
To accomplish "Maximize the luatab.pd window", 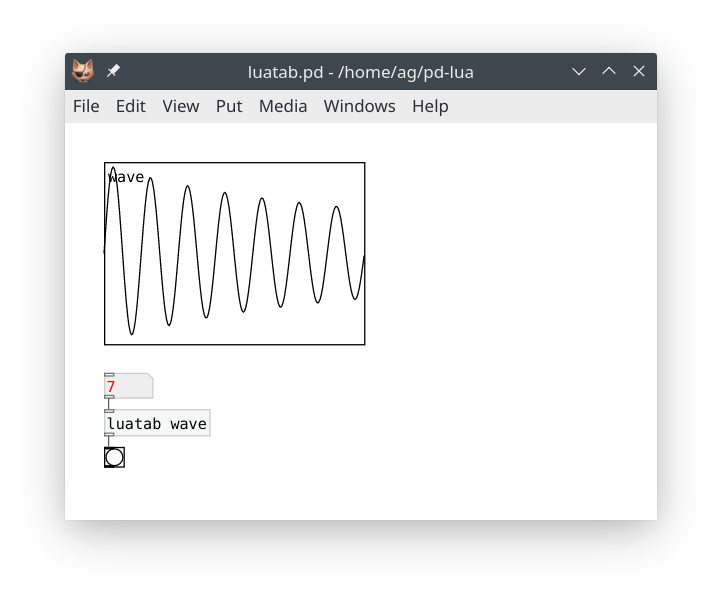I will pyautogui.click(x=609, y=72).
